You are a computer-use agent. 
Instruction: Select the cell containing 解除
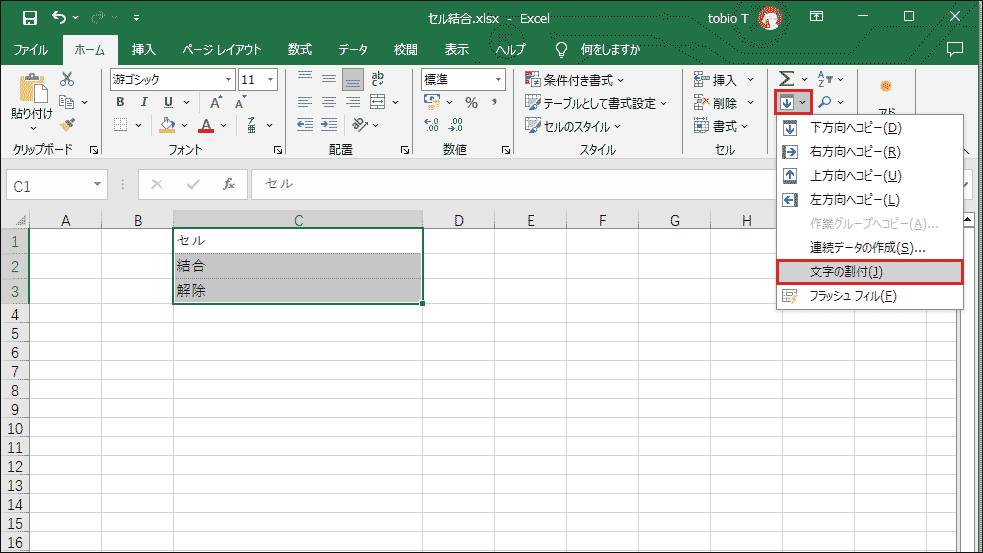click(298, 291)
